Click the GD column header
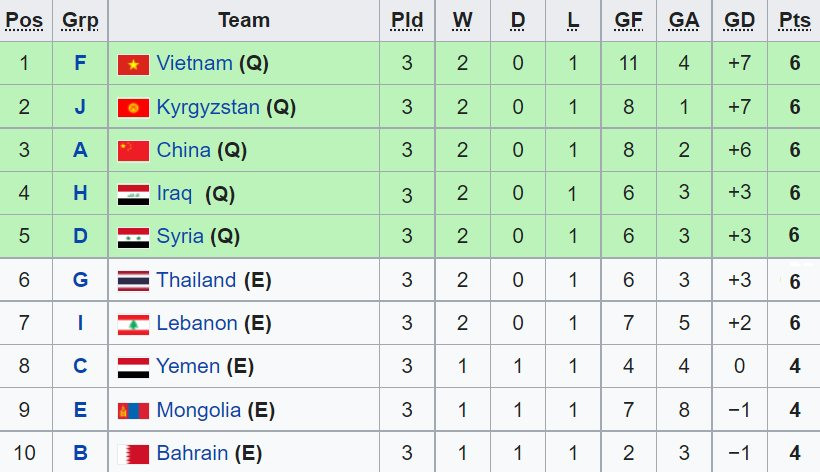 tap(739, 20)
